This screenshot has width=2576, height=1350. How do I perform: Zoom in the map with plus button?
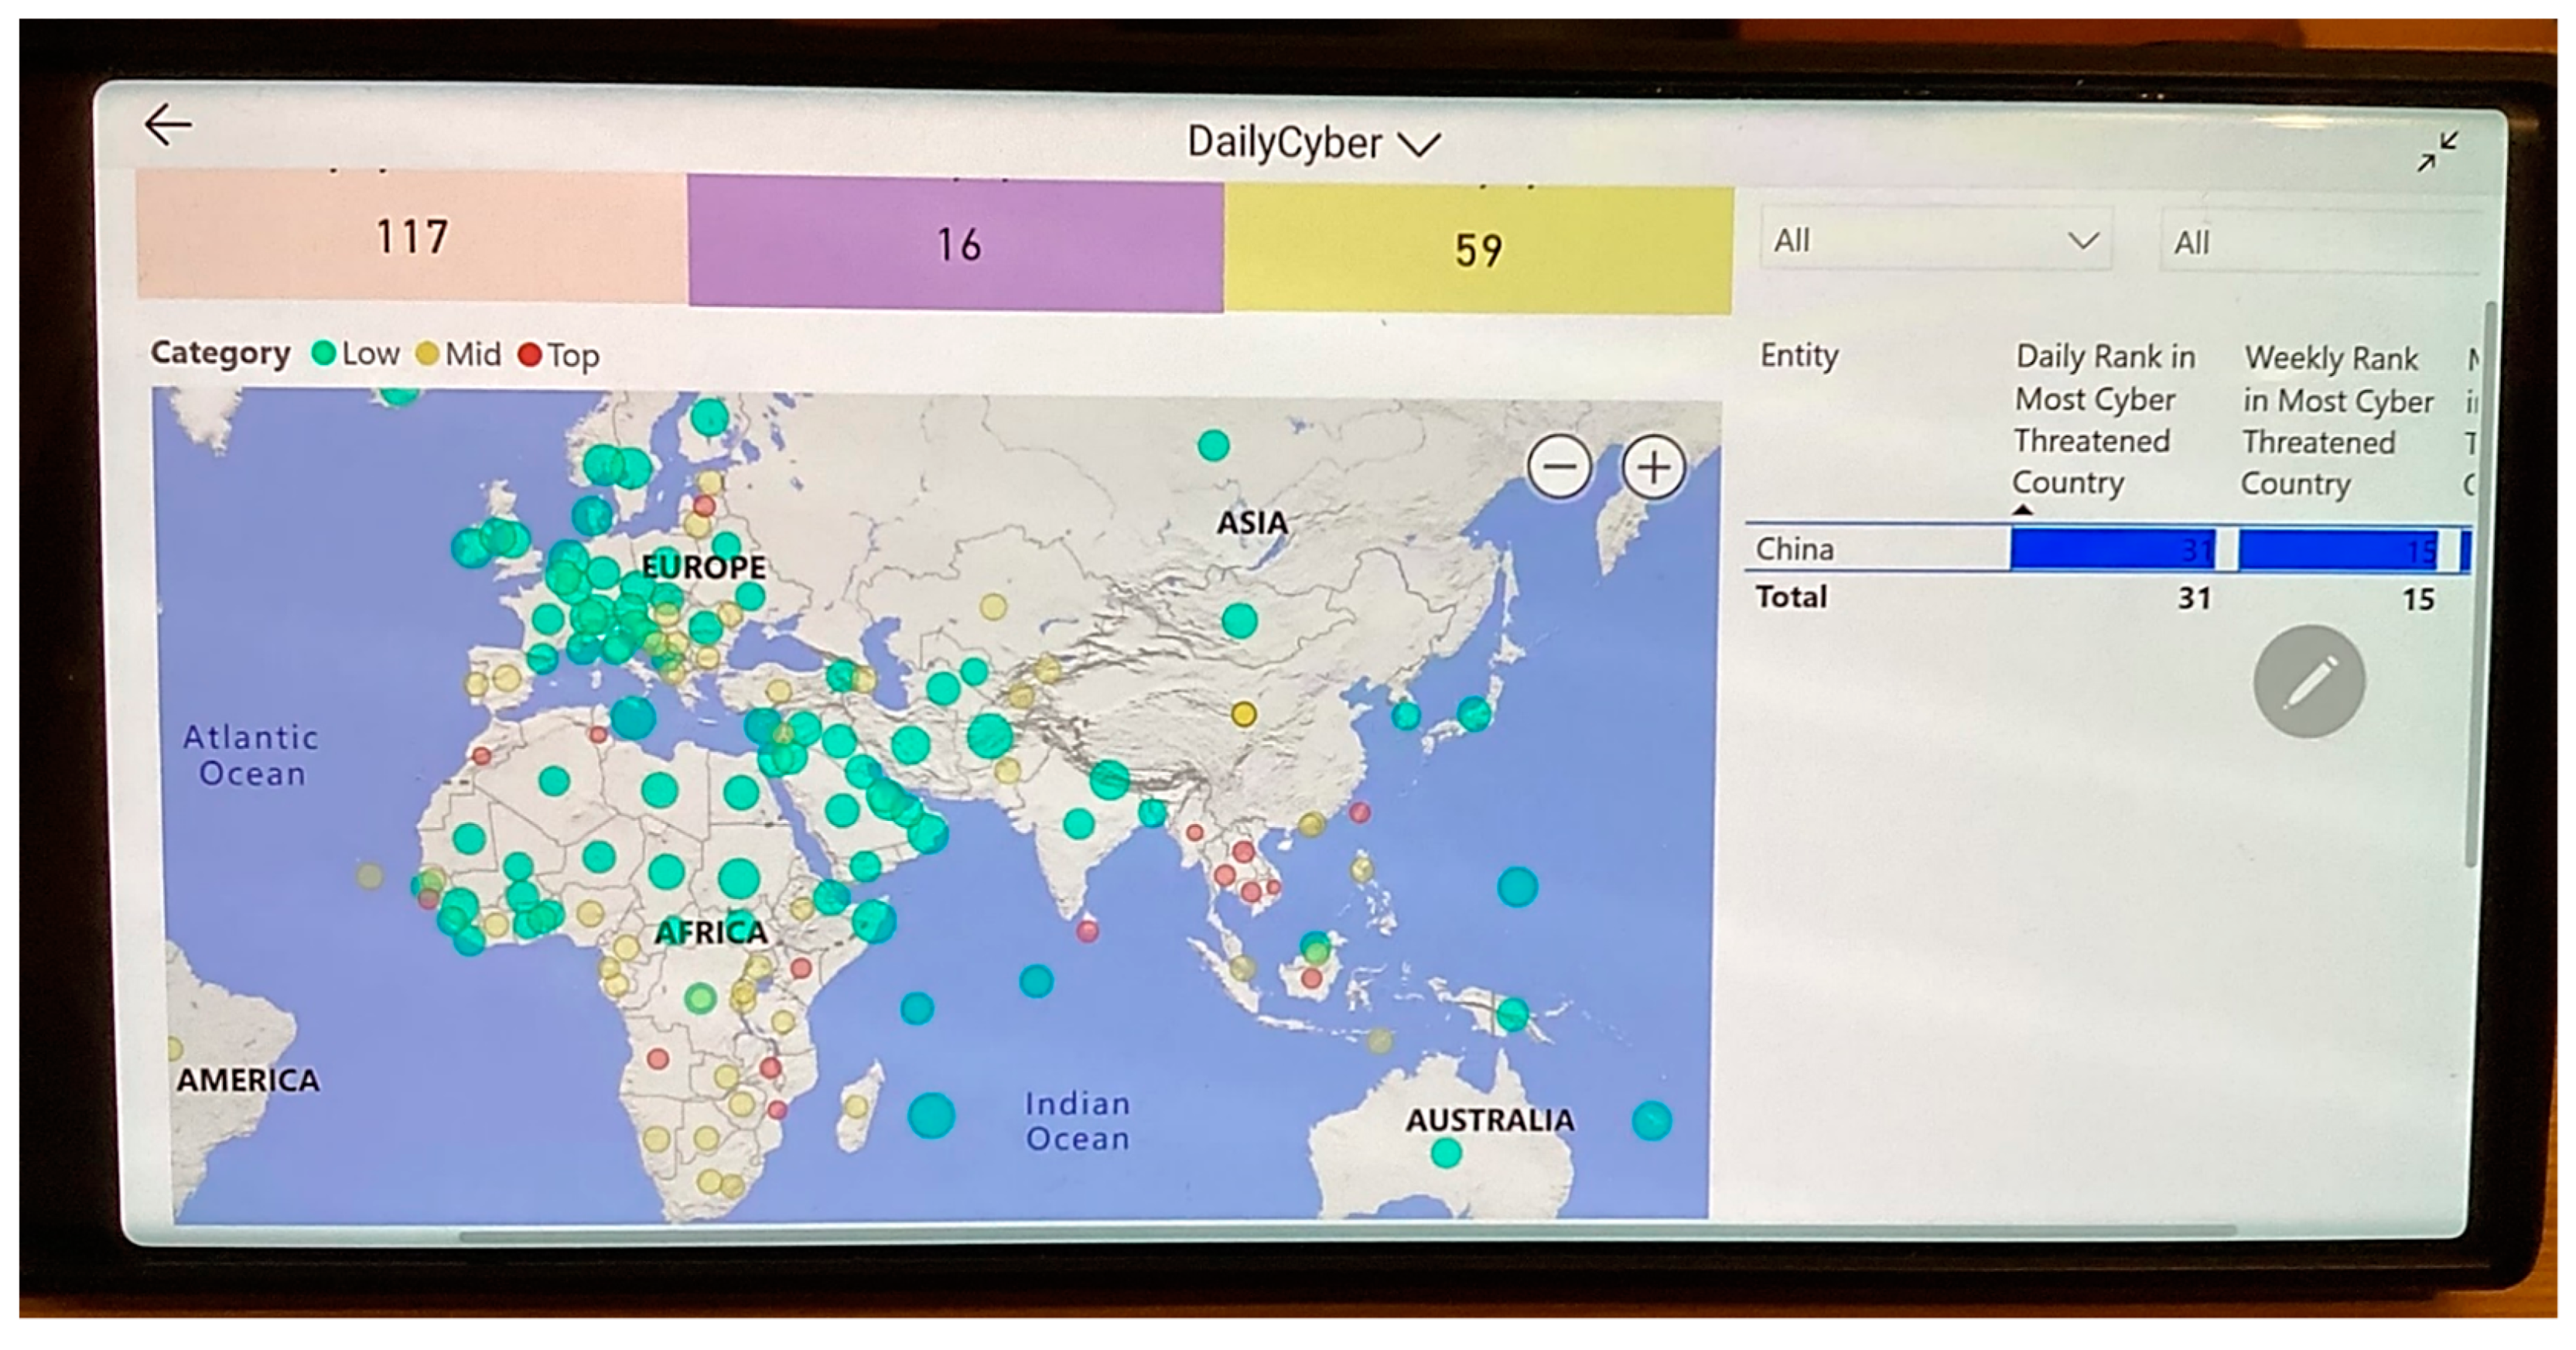(1653, 467)
